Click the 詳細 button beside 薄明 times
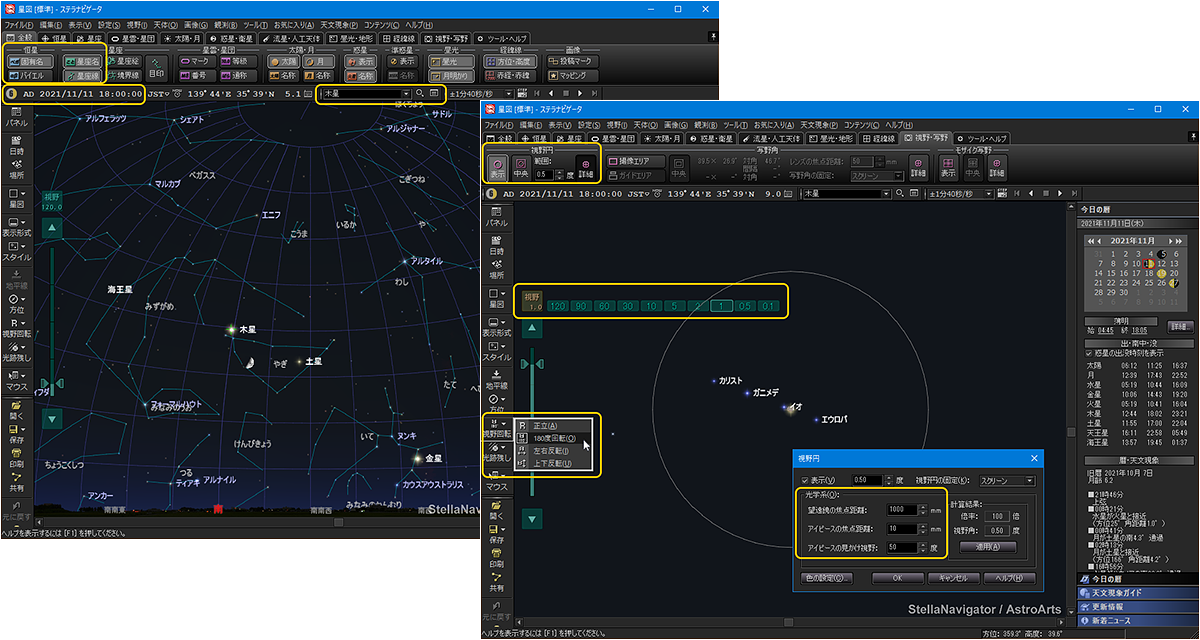This screenshot has width=1200, height=640. click(1180, 326)
